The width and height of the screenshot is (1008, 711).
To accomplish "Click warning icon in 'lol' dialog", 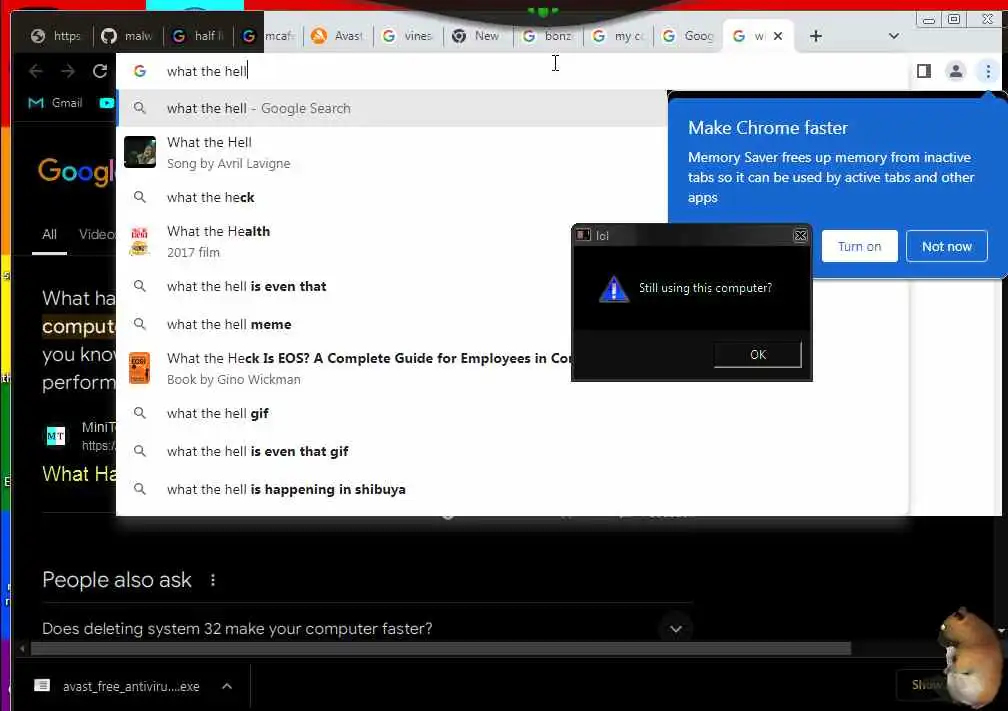I will coord(614,289).
